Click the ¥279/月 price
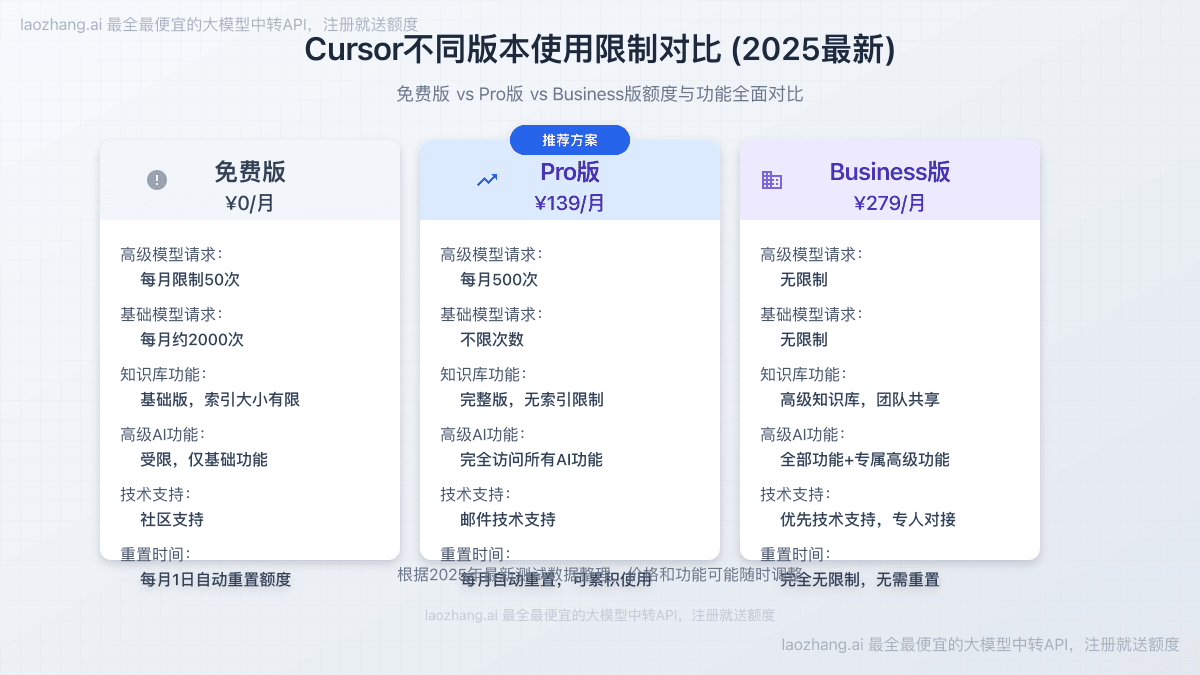 pyautogui.click(x=890, y=203)
